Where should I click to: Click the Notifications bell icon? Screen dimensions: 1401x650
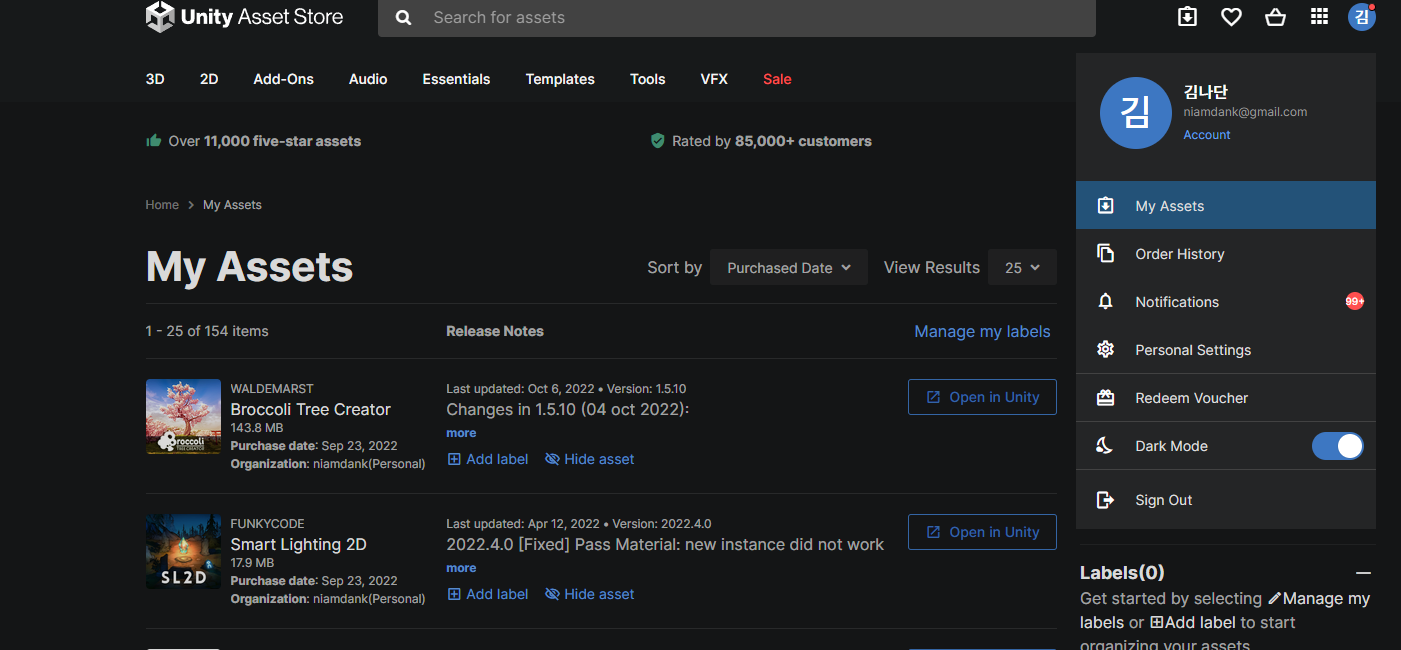1105,301
